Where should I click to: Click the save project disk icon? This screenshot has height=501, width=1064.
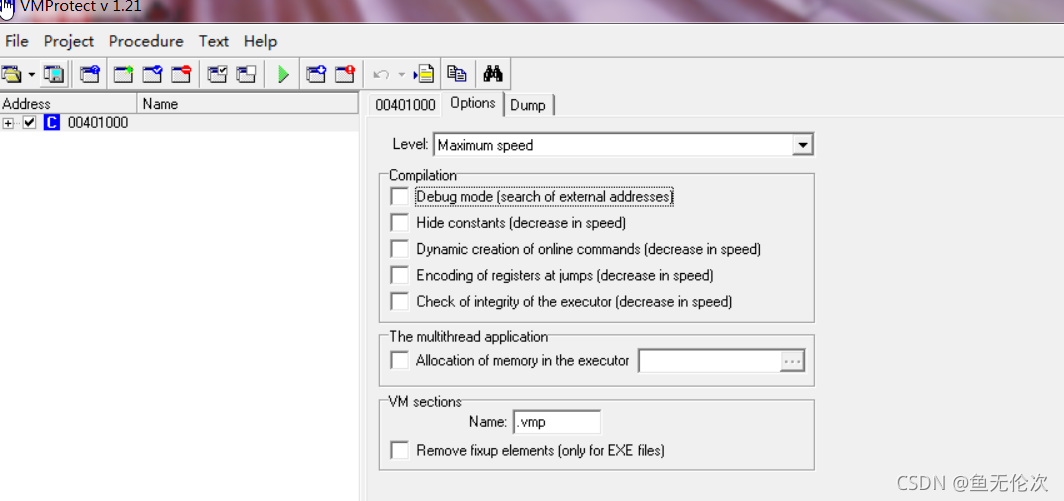click(x=54, y=74)
